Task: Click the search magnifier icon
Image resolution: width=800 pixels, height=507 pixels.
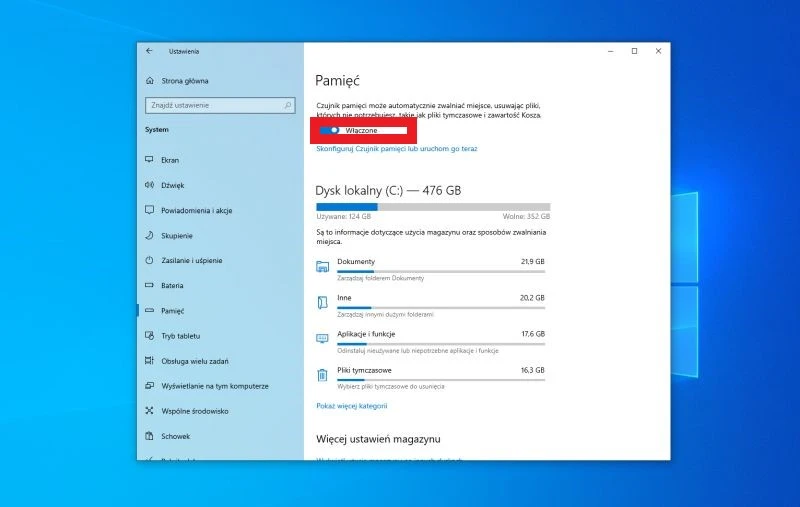Action: [x=288, y=105]
